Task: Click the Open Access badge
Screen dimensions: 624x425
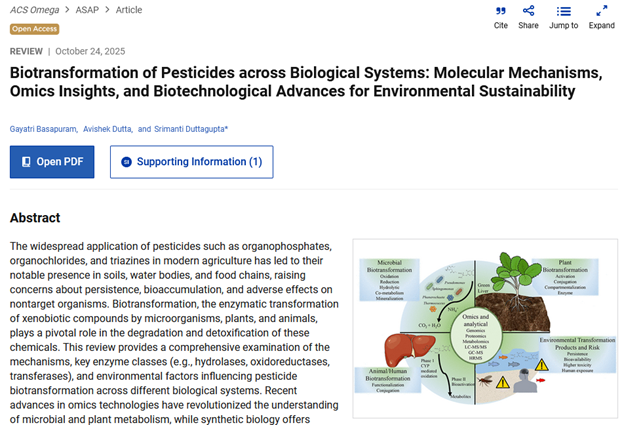Action: click(x=34, y=29)
